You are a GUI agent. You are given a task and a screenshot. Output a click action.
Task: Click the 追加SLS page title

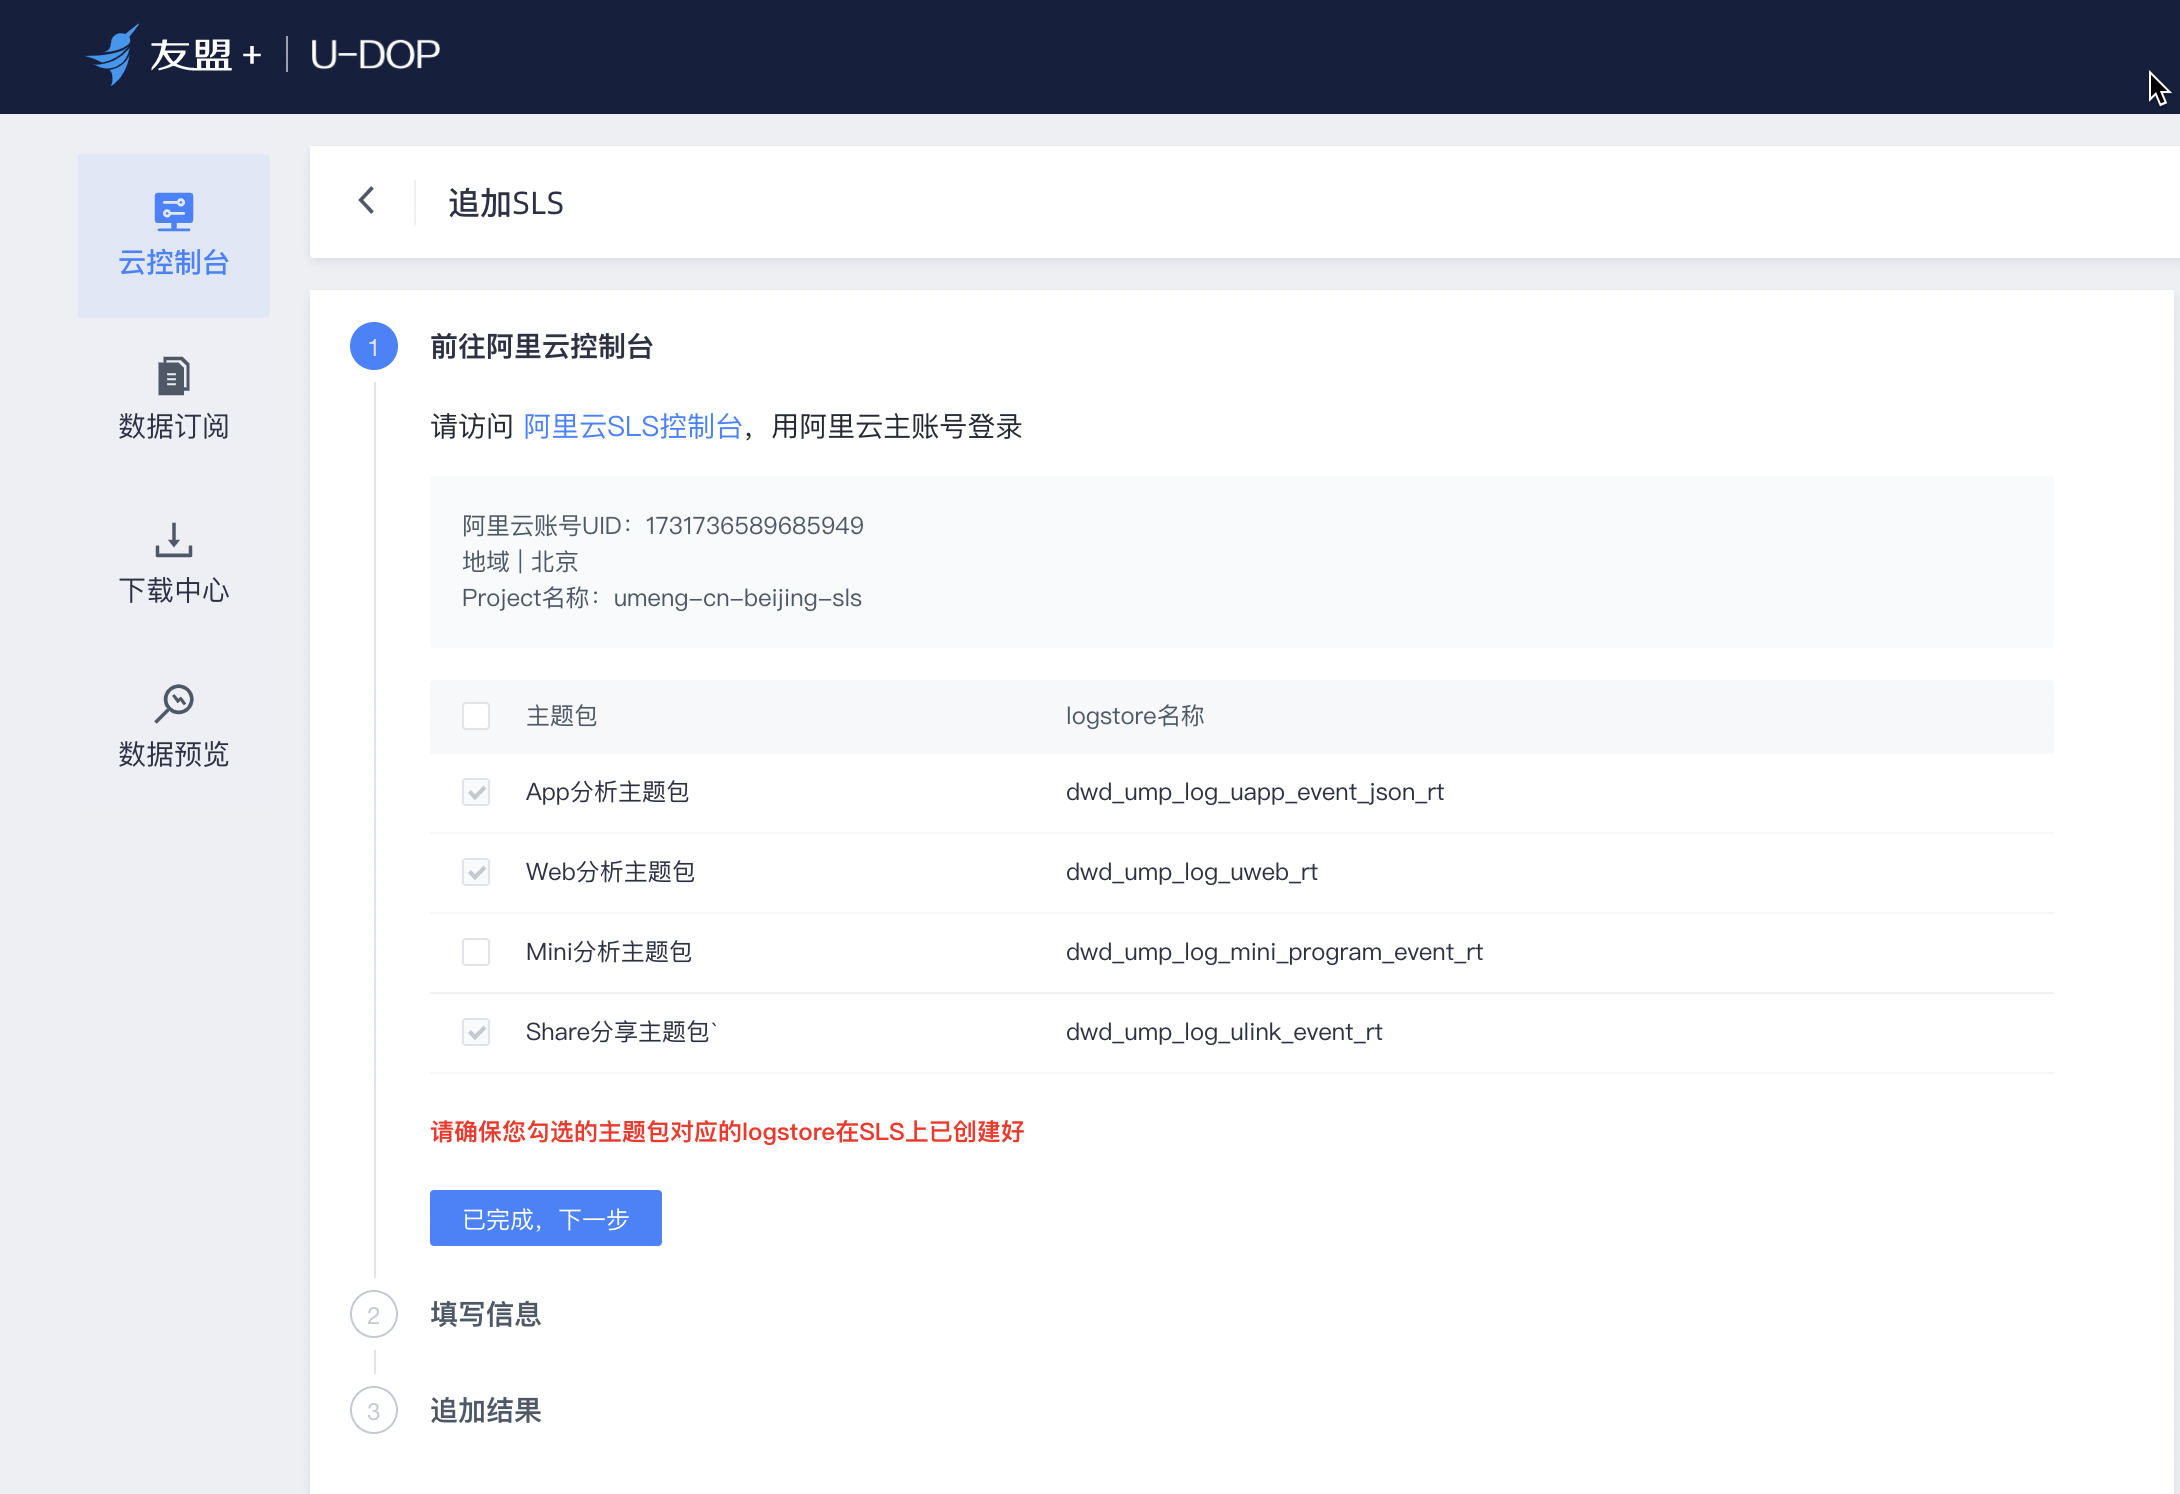506,203
